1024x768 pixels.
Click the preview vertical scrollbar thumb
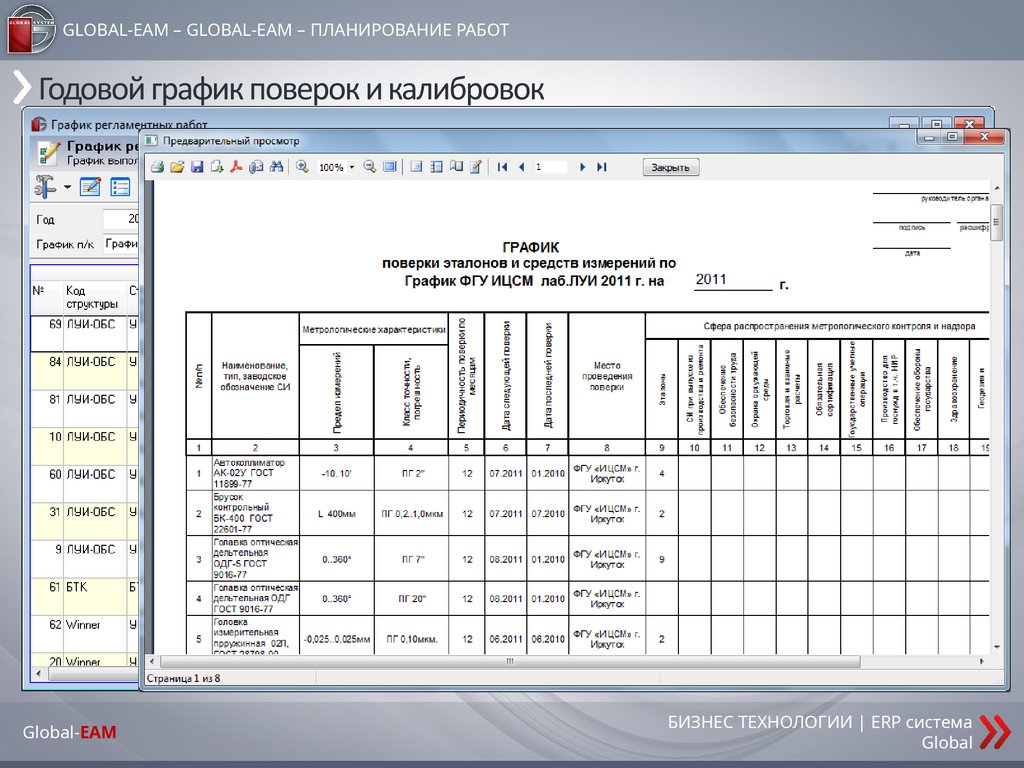[996, 223]
